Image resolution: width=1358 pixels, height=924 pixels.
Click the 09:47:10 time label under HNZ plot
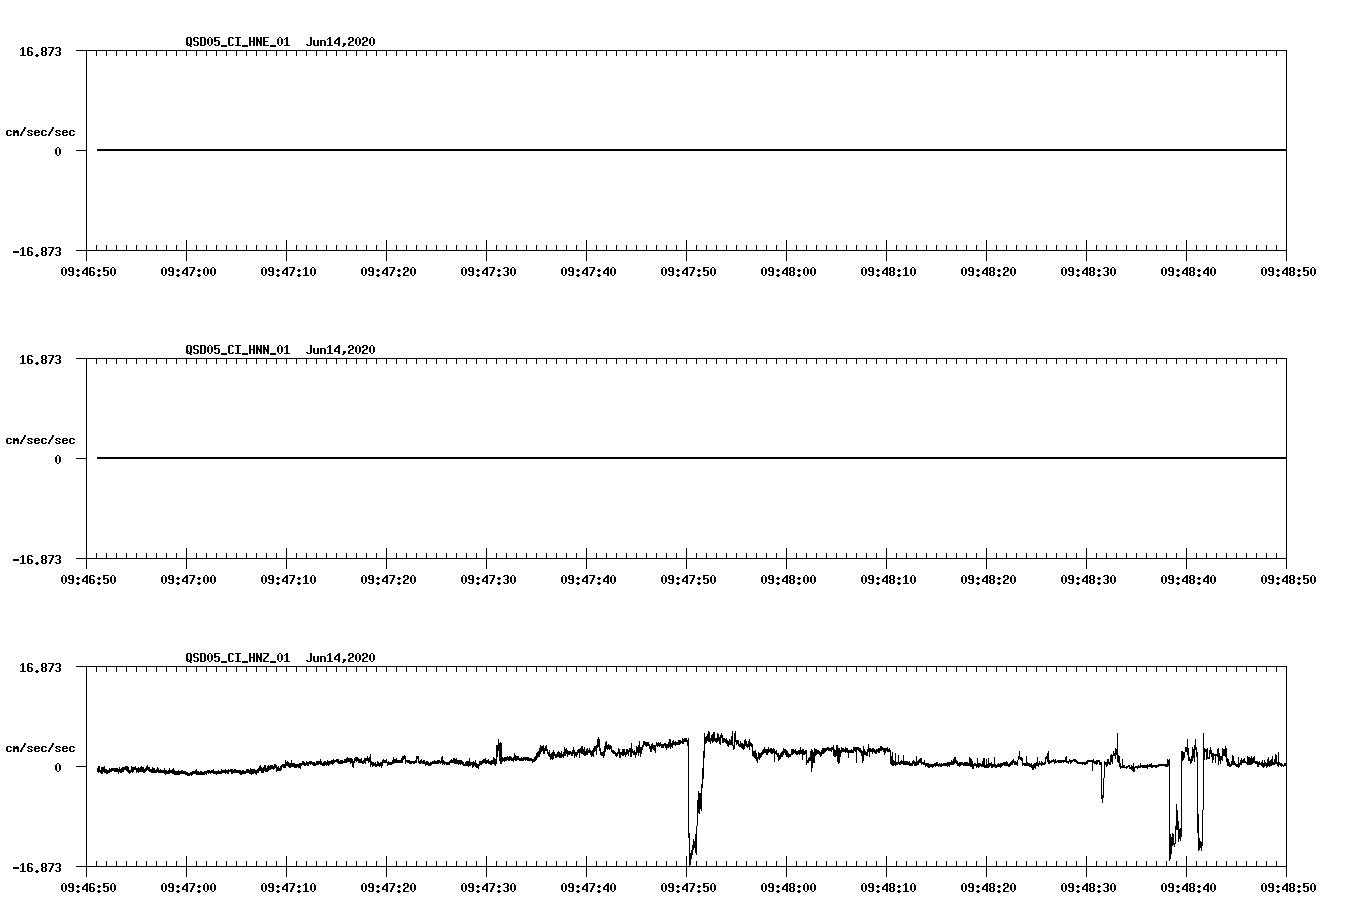pos(288,887)
